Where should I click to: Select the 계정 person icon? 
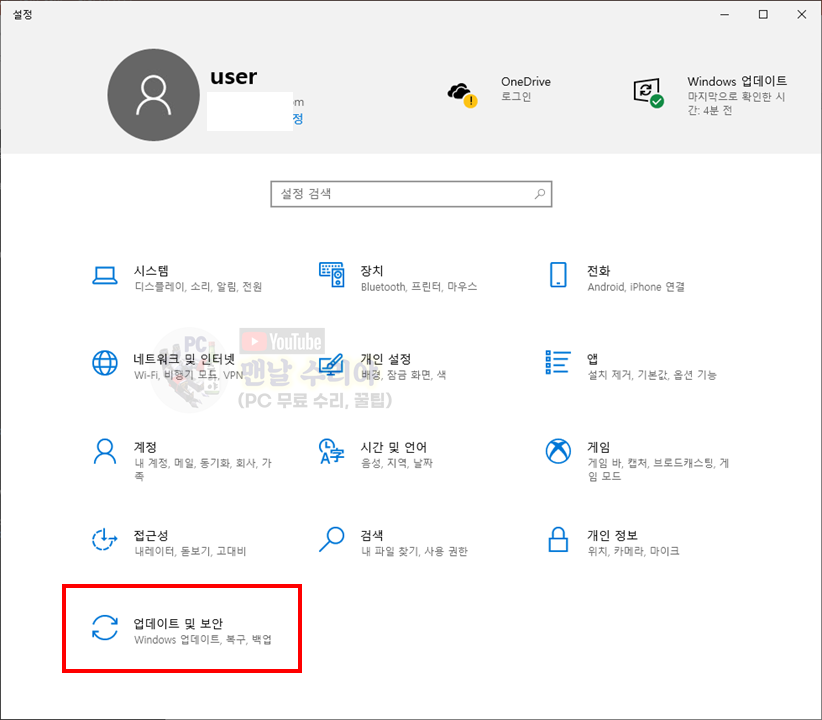[105, 452]
